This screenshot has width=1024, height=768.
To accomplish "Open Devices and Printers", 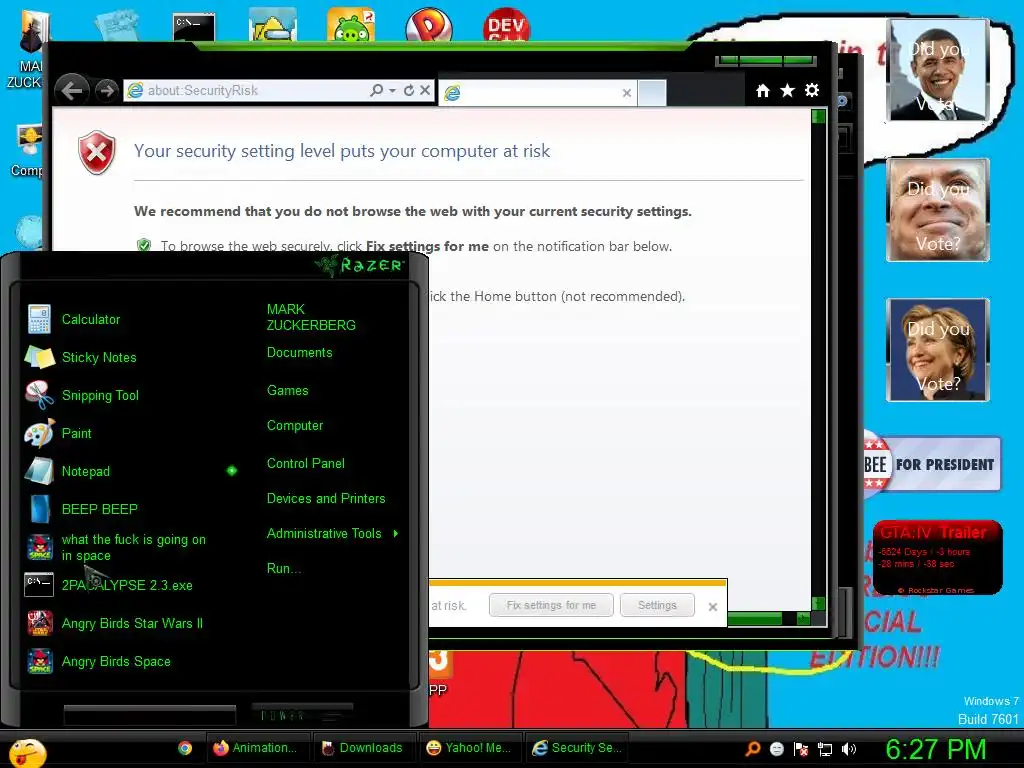I will (326, 498).
